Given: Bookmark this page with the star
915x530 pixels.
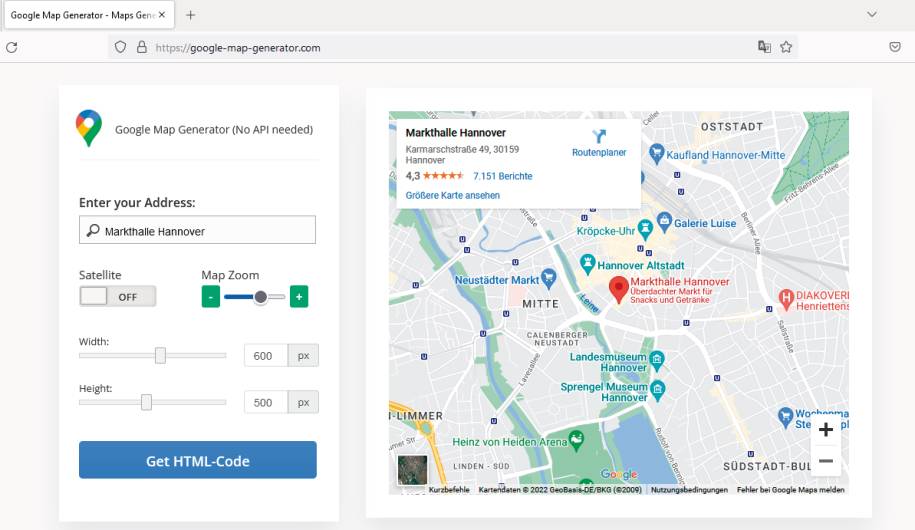Looking at the screenshot, I should [x=786, y=47].
